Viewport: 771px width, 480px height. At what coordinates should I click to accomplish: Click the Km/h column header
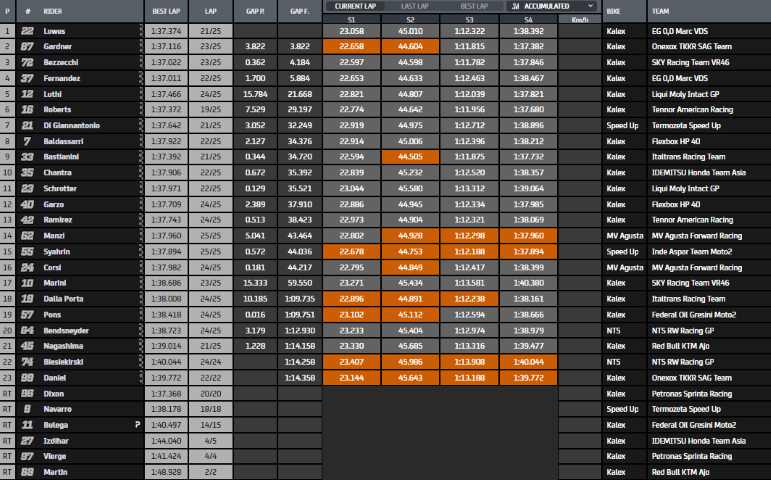[x=580, y=19]
